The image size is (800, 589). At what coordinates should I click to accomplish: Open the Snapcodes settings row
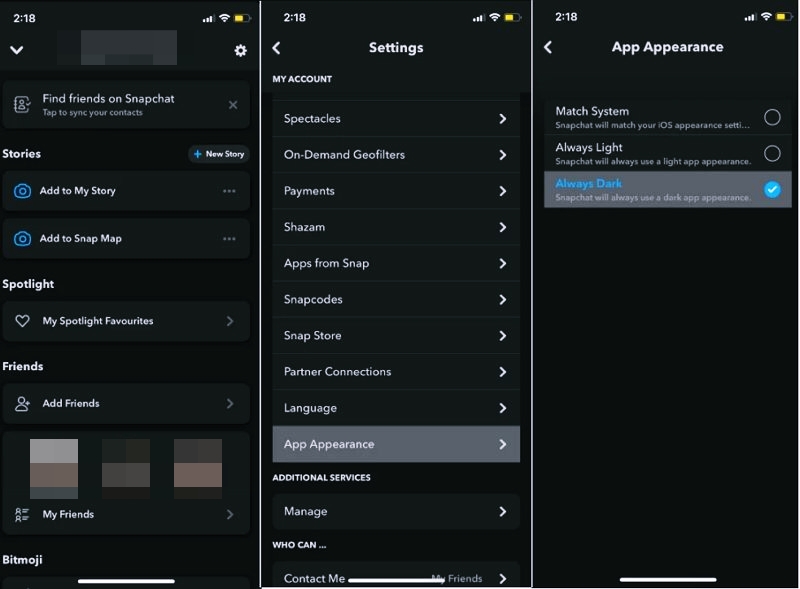click(x=396, y=300)
